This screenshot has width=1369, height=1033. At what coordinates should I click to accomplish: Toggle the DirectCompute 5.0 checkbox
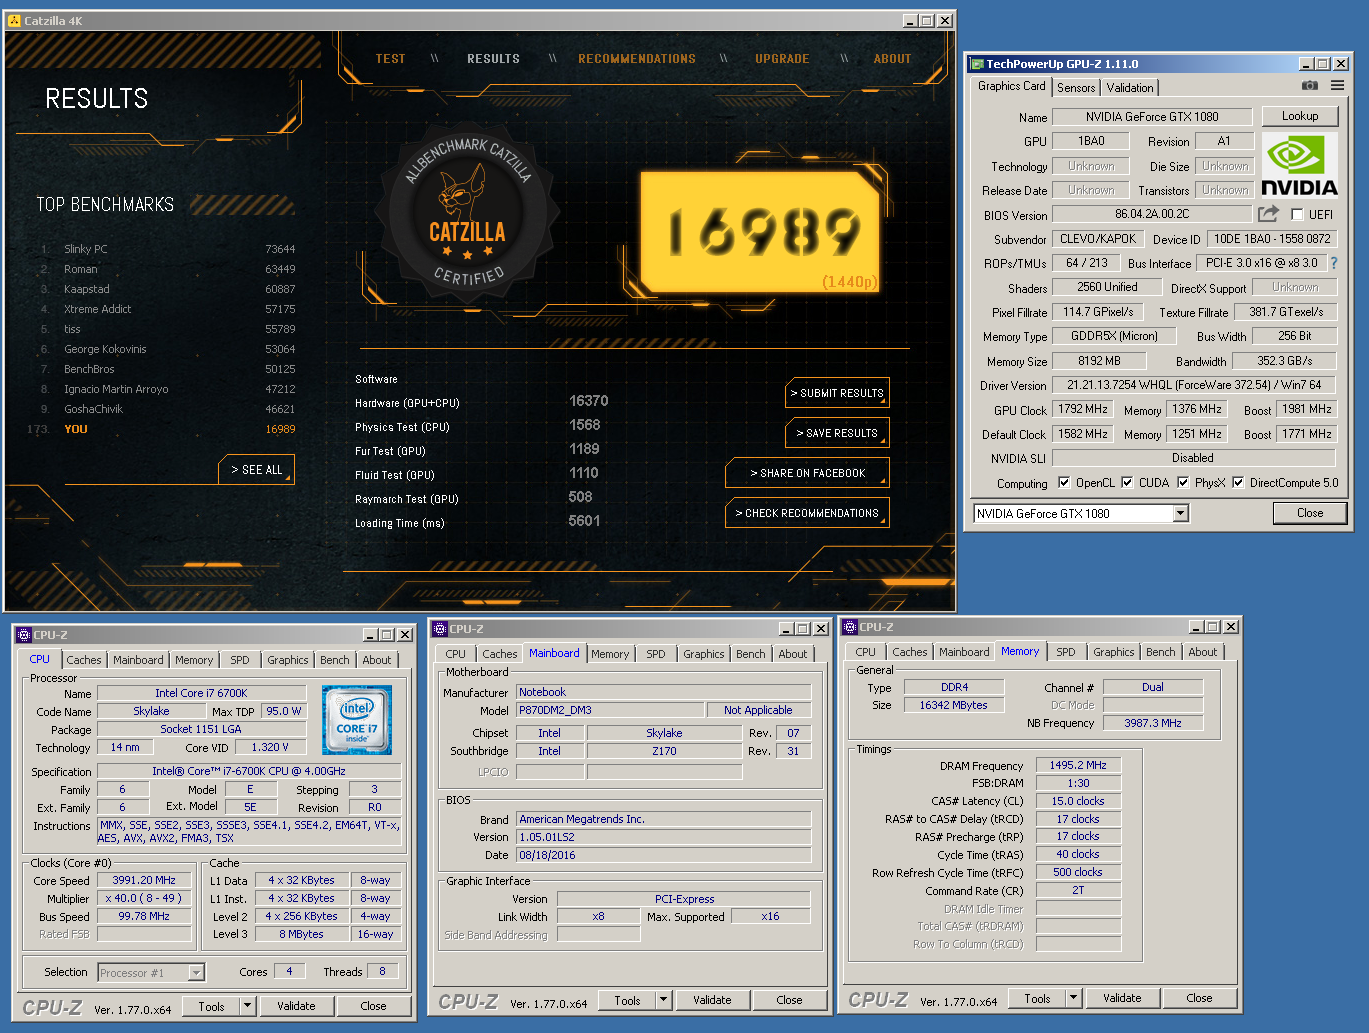(1238, 482)
